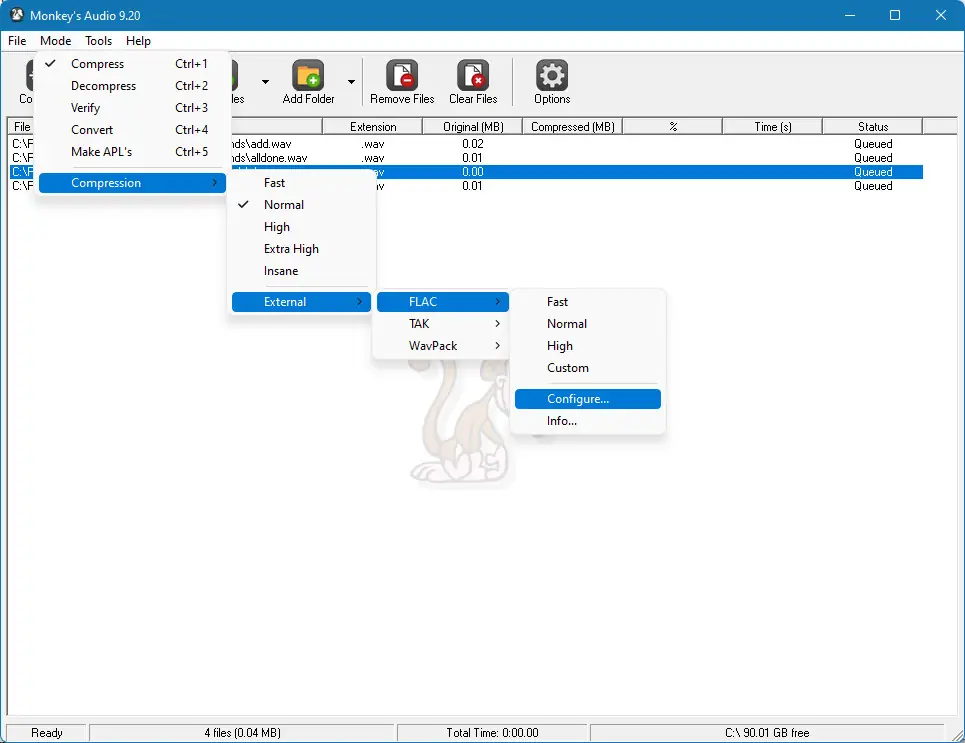Select Extra High compression level
The height and width of the screenshot is (743, 965).
302,249
